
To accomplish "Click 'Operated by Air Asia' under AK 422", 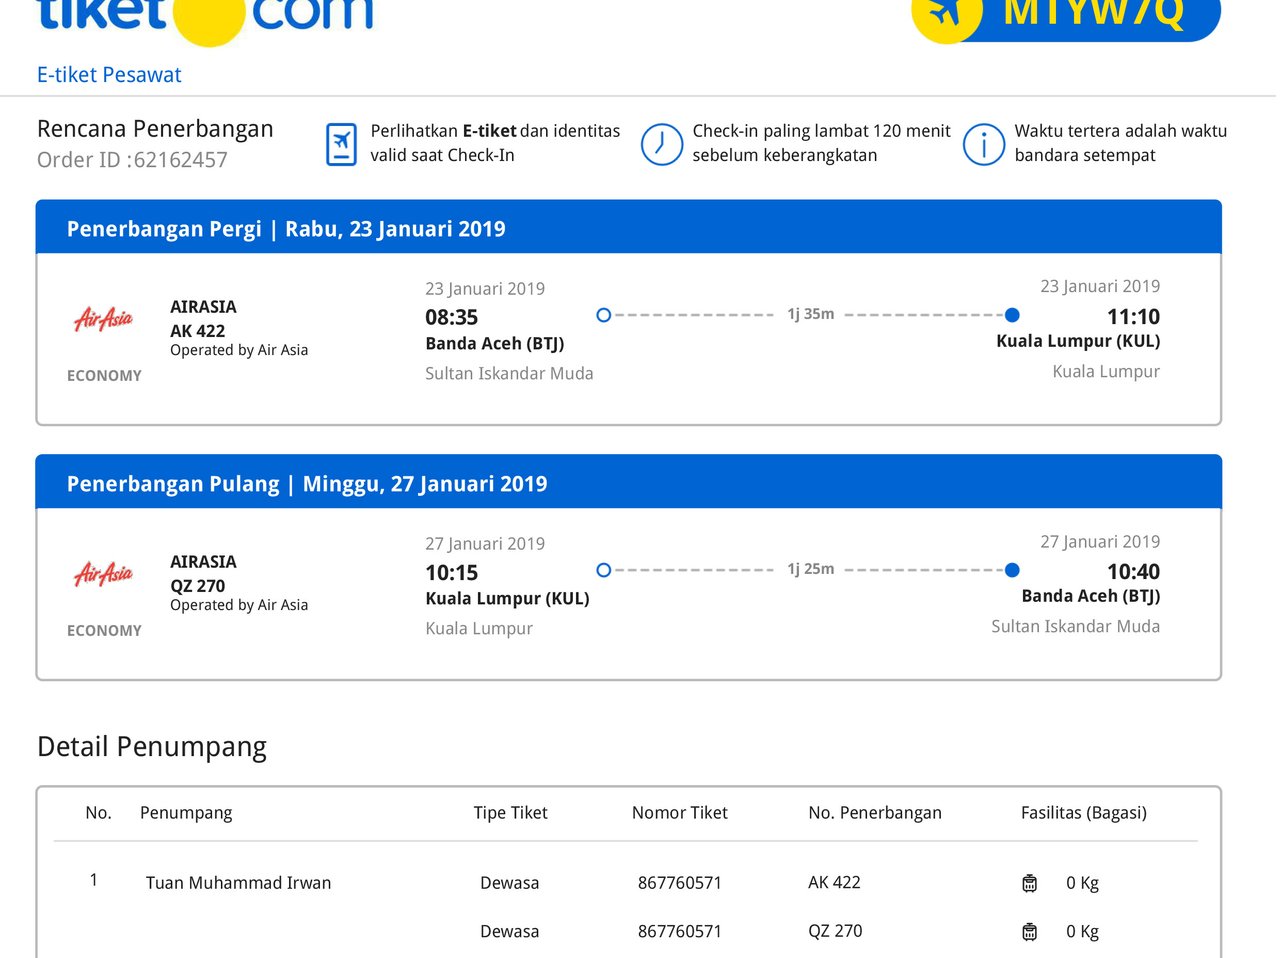I will click(239, 350).
